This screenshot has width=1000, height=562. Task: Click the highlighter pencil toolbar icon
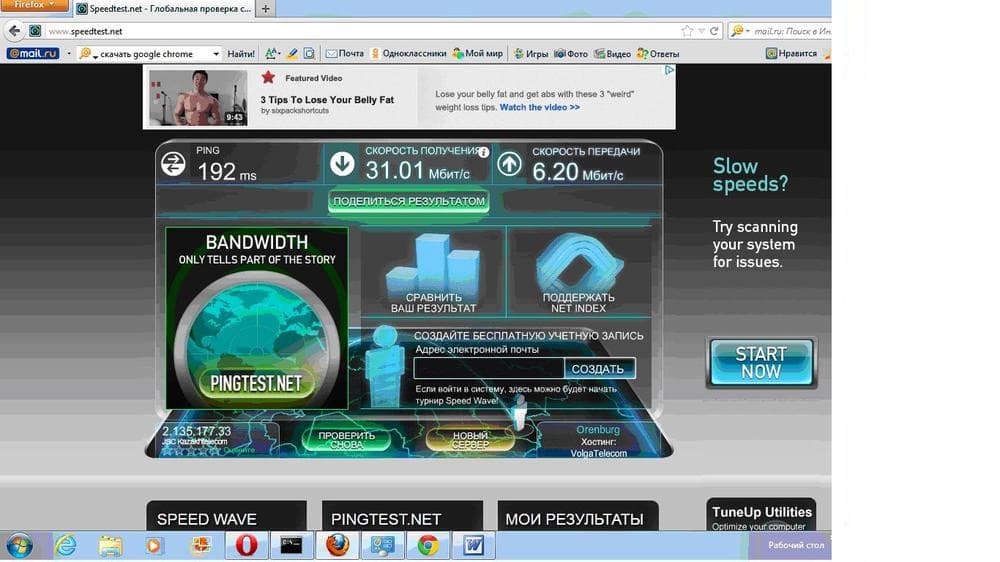coord(292,54)
